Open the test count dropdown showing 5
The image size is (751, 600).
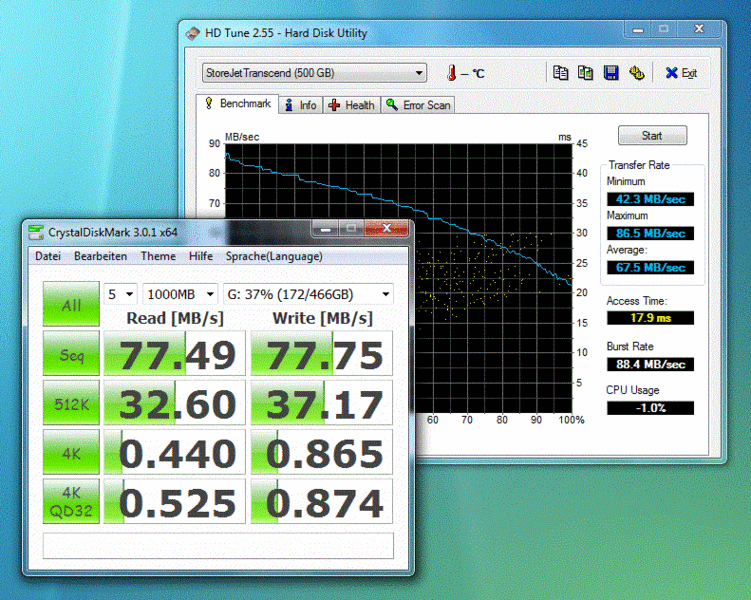(121, 294)
